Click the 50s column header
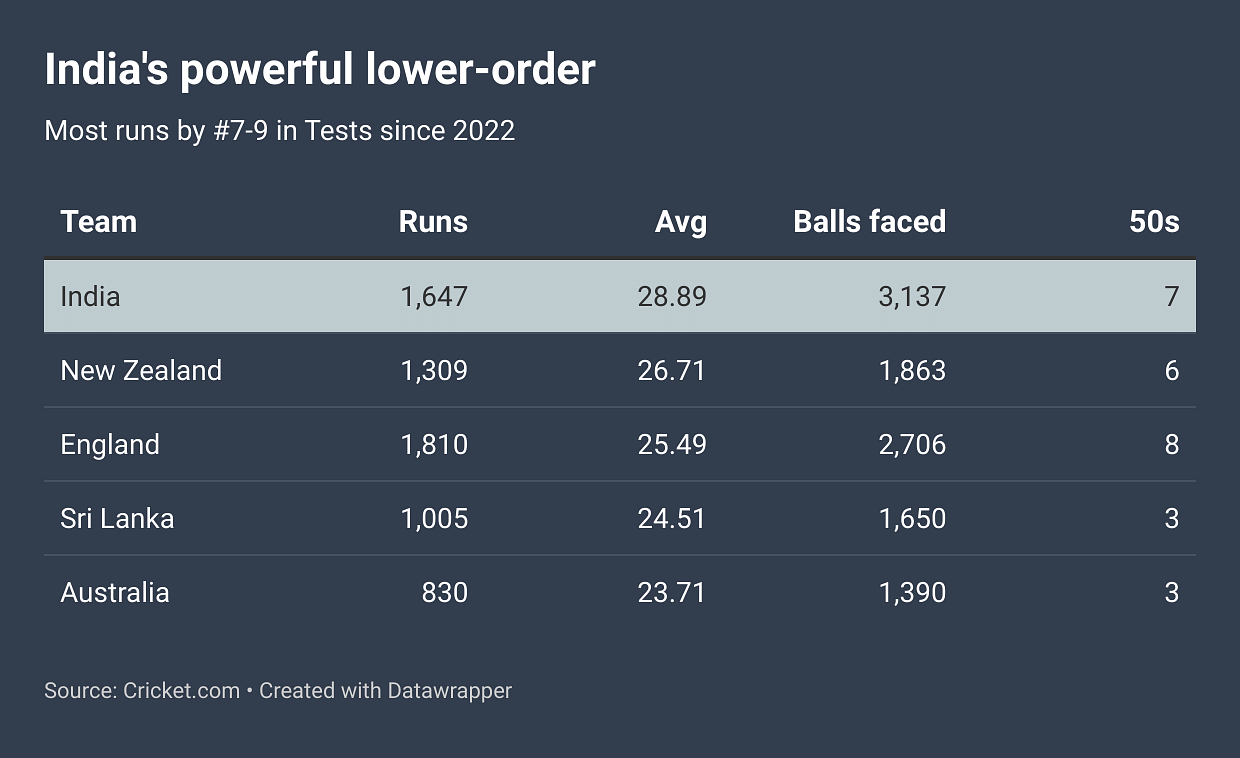 [x=1154, y=221]
